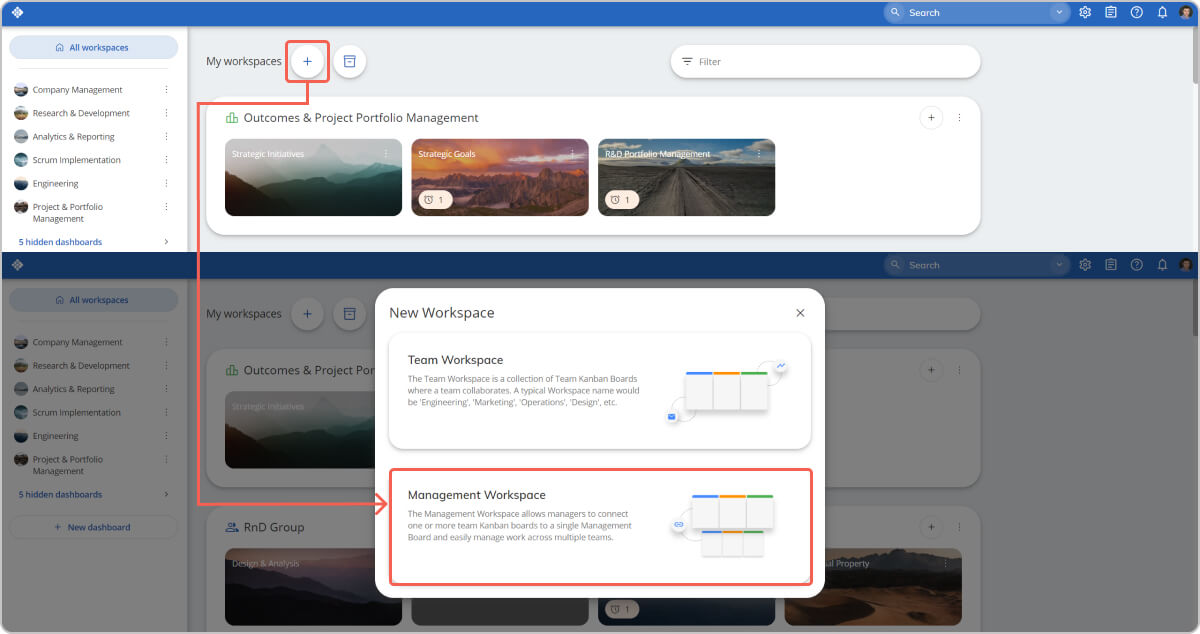Choose the Team Workspace option
This screenshot has height=634, width=1200.
point(600,388)
